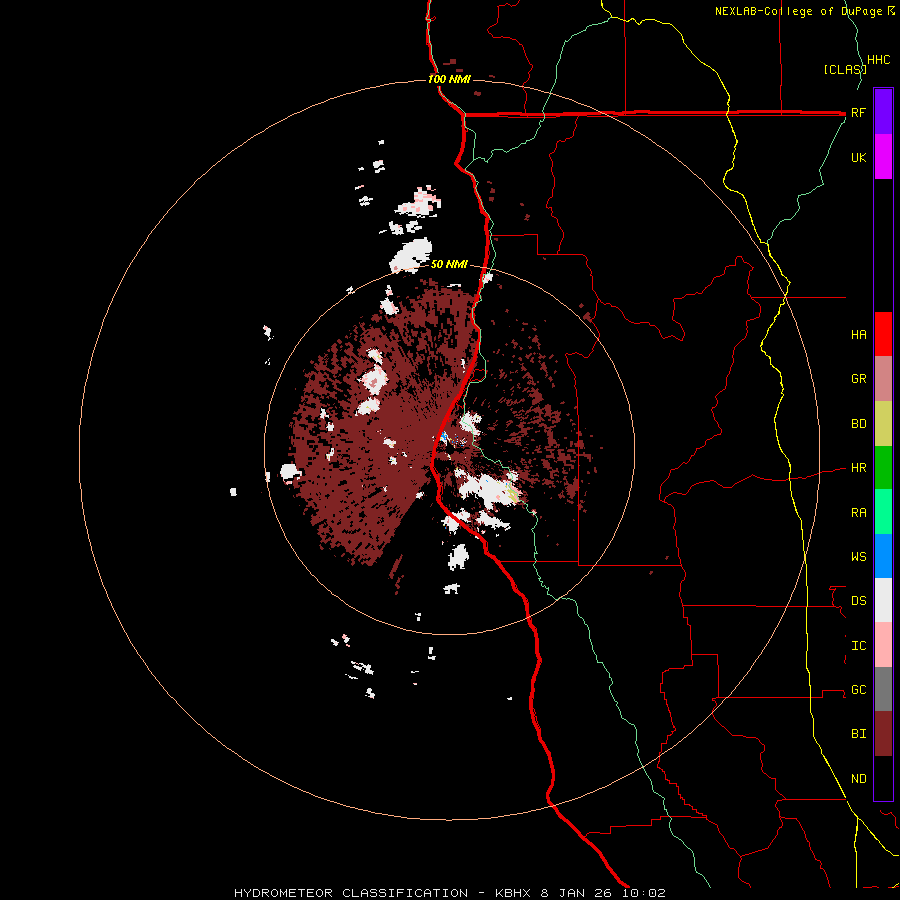Select the IC light pink legend swatch

883,645
